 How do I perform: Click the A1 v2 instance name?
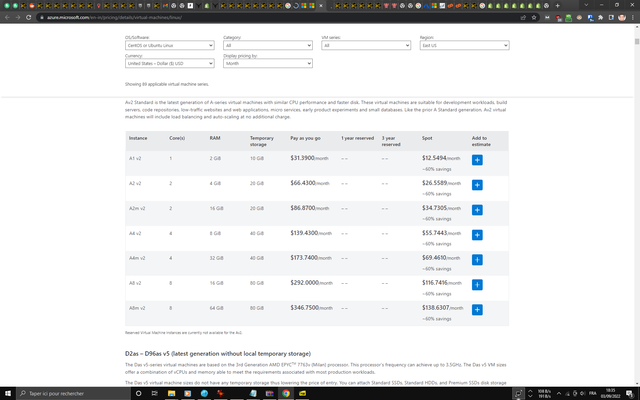(x=135, y=158)
